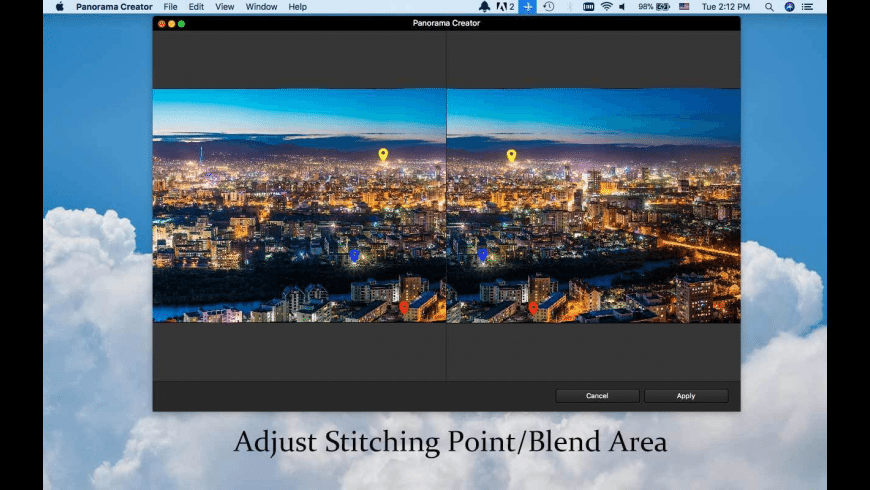Image resolution: width=870 pixels, height=490 pixels.
Task: Open the File menu
Action: click(x=170, y=7)
